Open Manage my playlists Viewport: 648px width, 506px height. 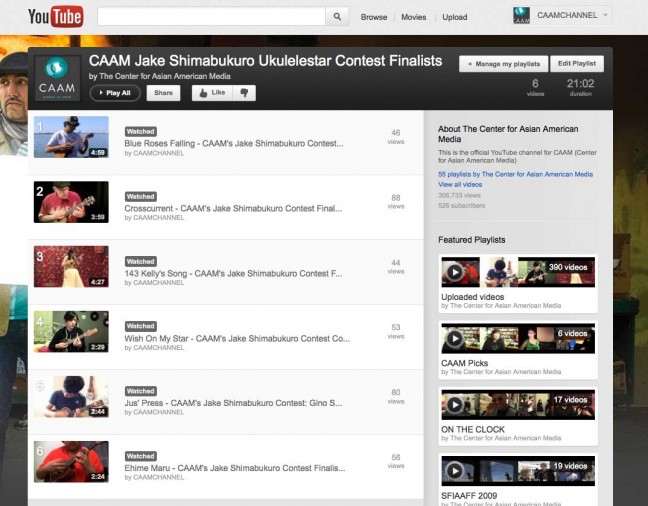503,64
